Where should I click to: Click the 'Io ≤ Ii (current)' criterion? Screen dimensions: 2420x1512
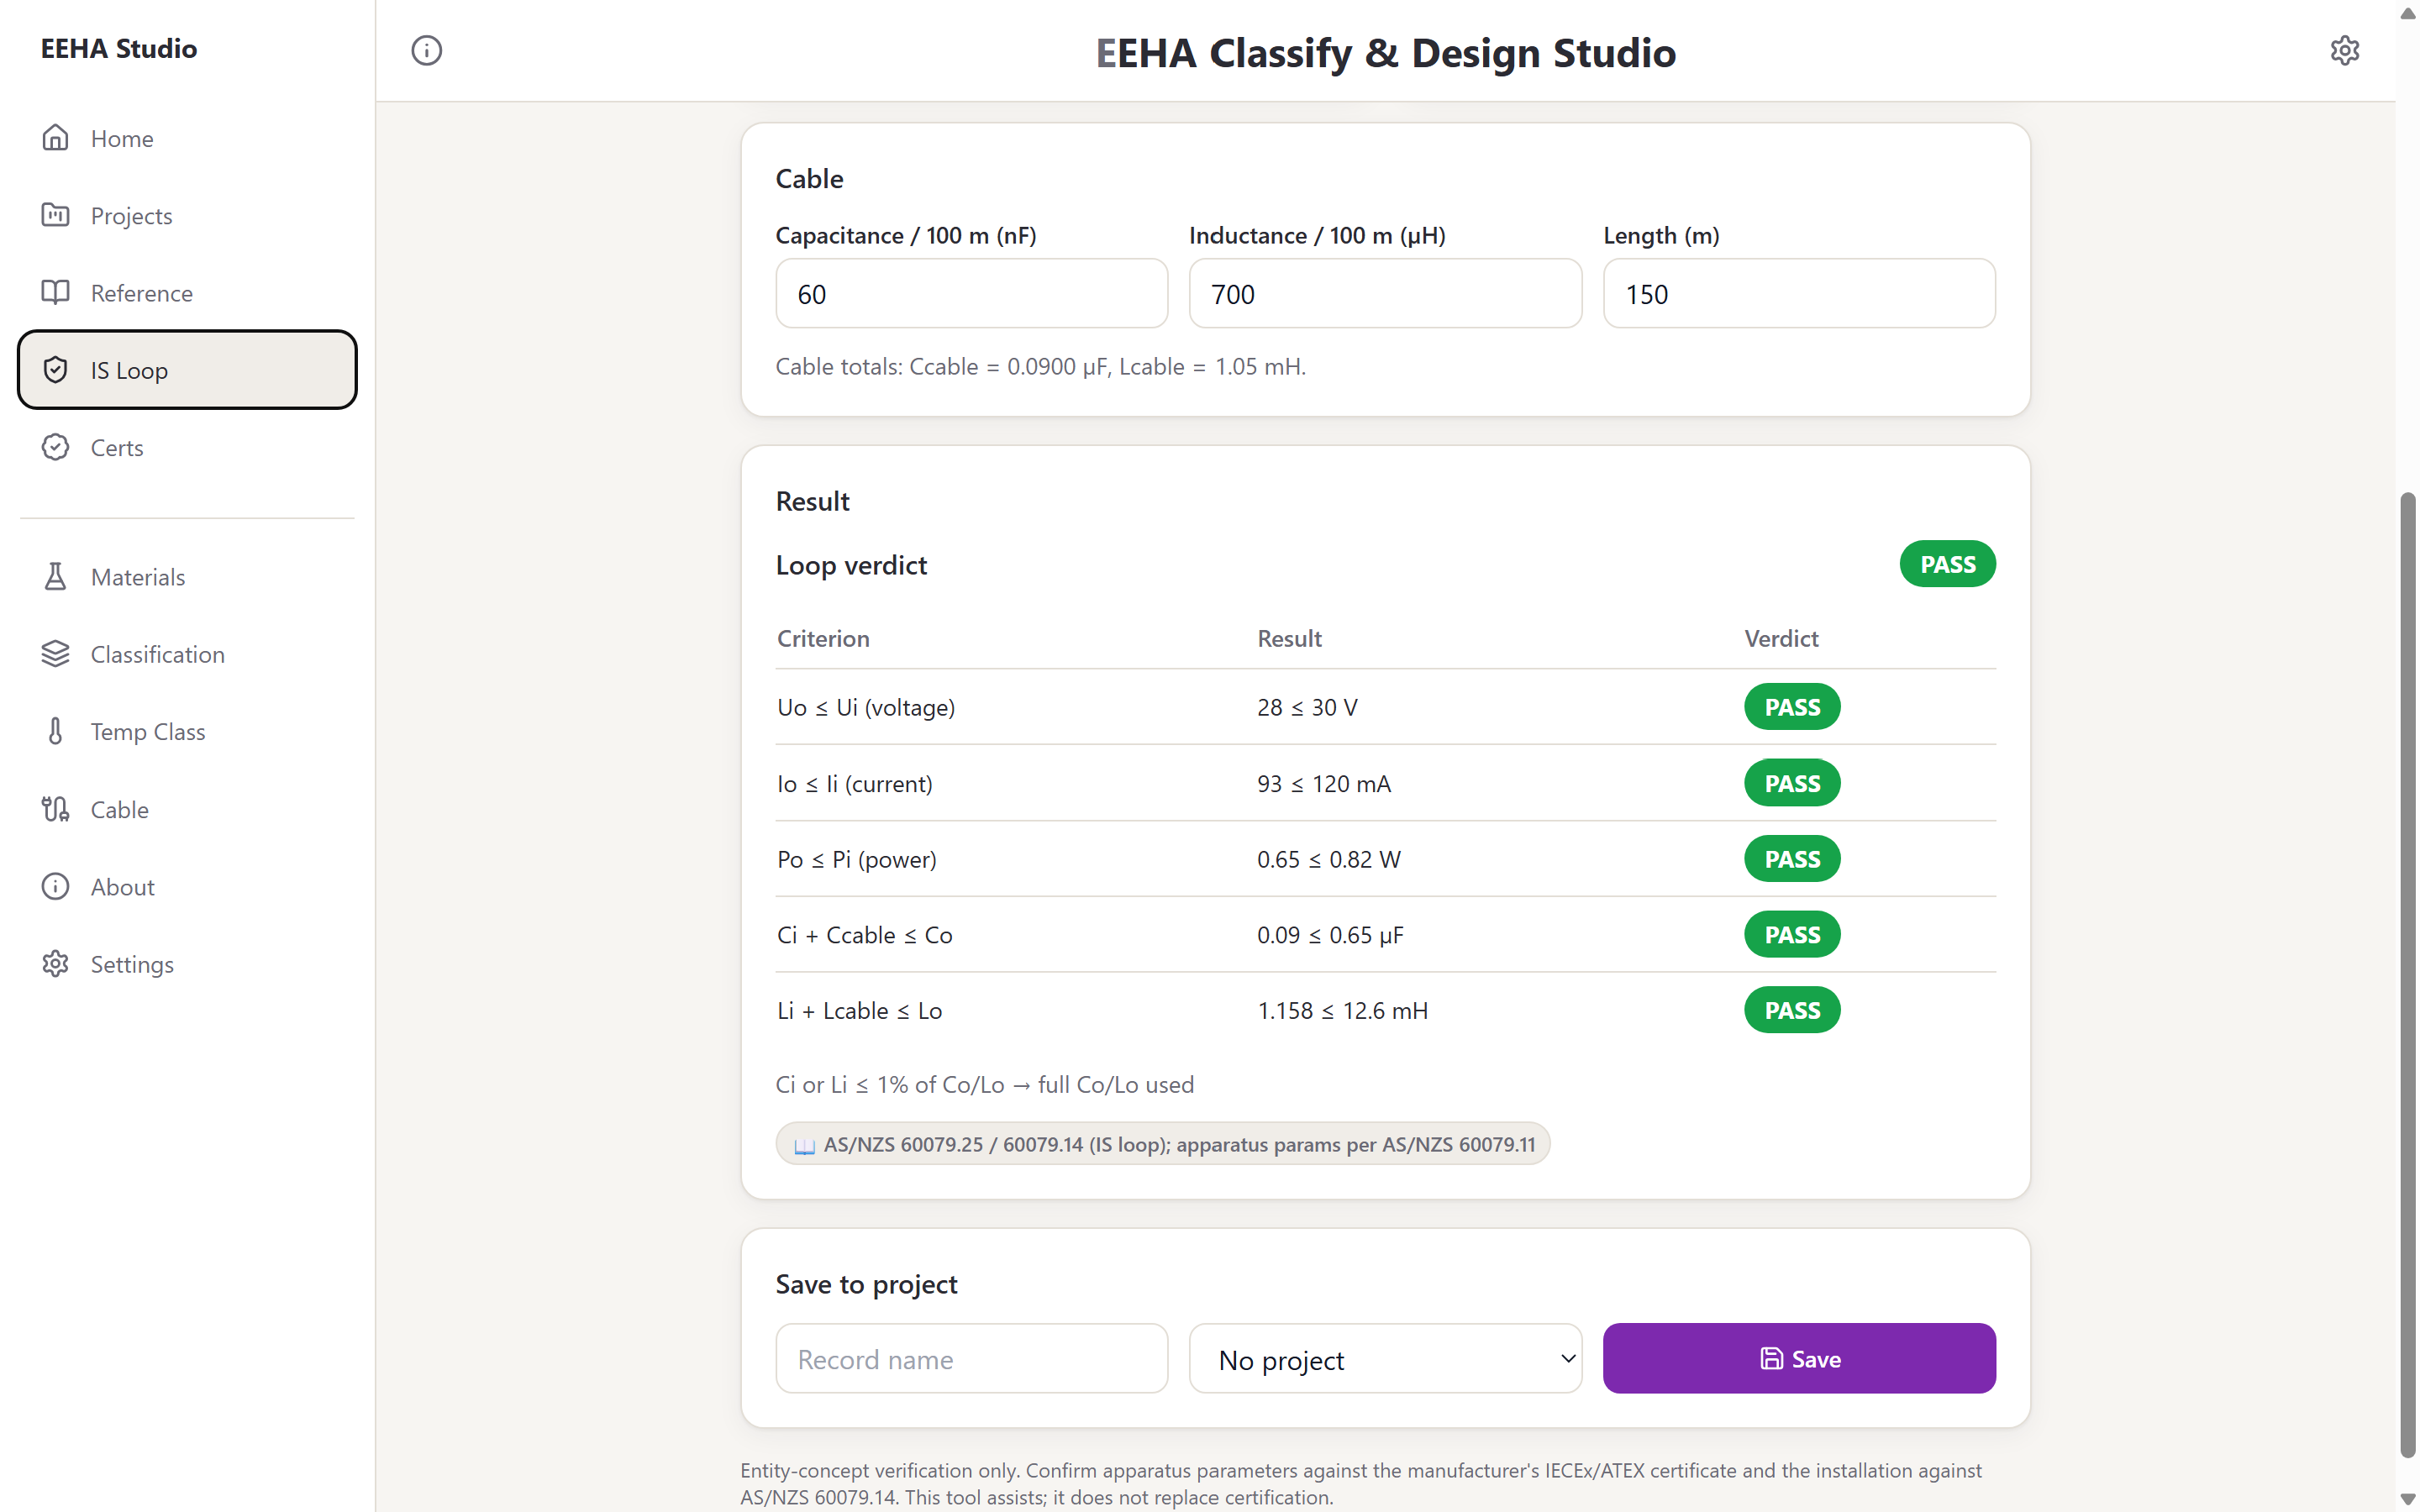tap(855, 783)
